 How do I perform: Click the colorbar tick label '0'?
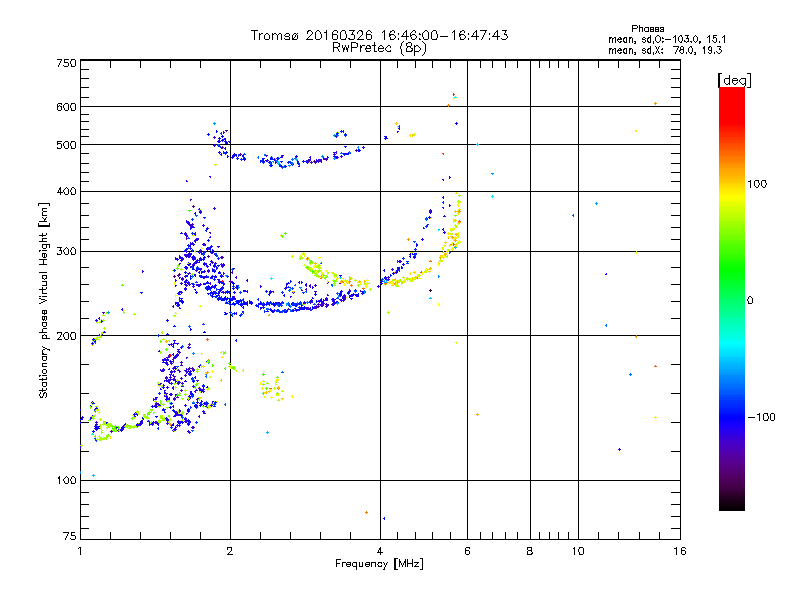tap(750, 300)
